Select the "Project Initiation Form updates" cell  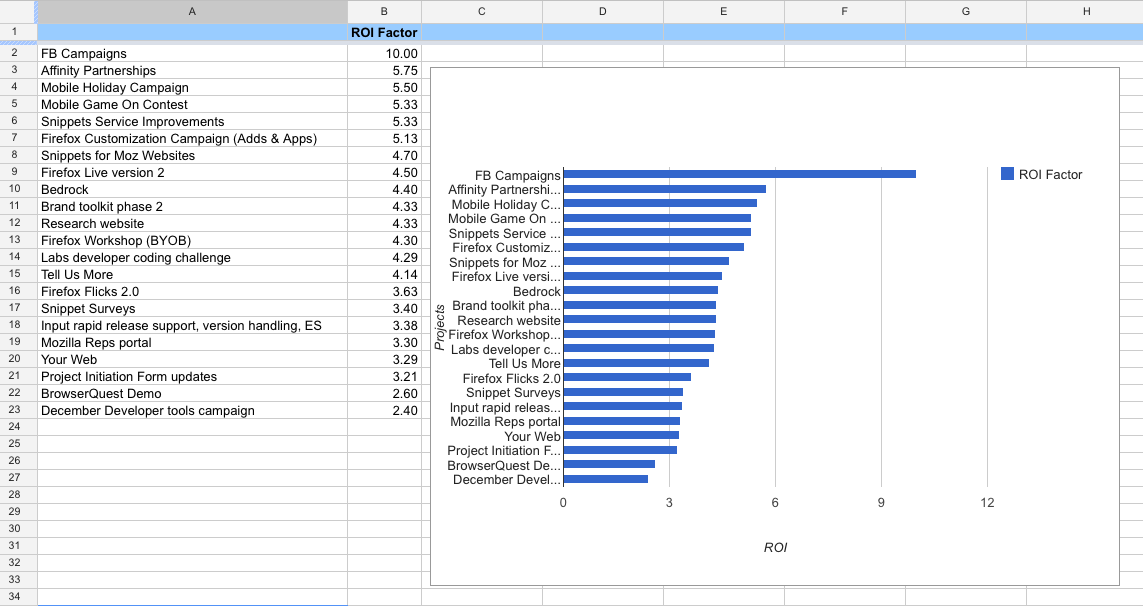click(192, 376)
